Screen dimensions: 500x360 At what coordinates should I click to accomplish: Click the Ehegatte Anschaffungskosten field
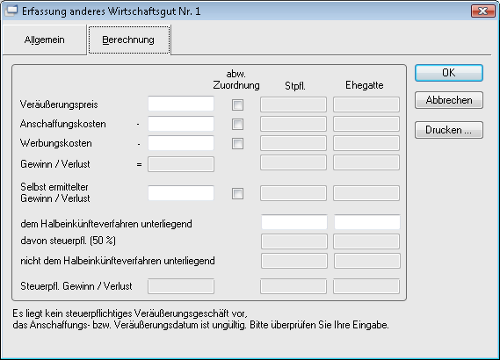point(366,124)
